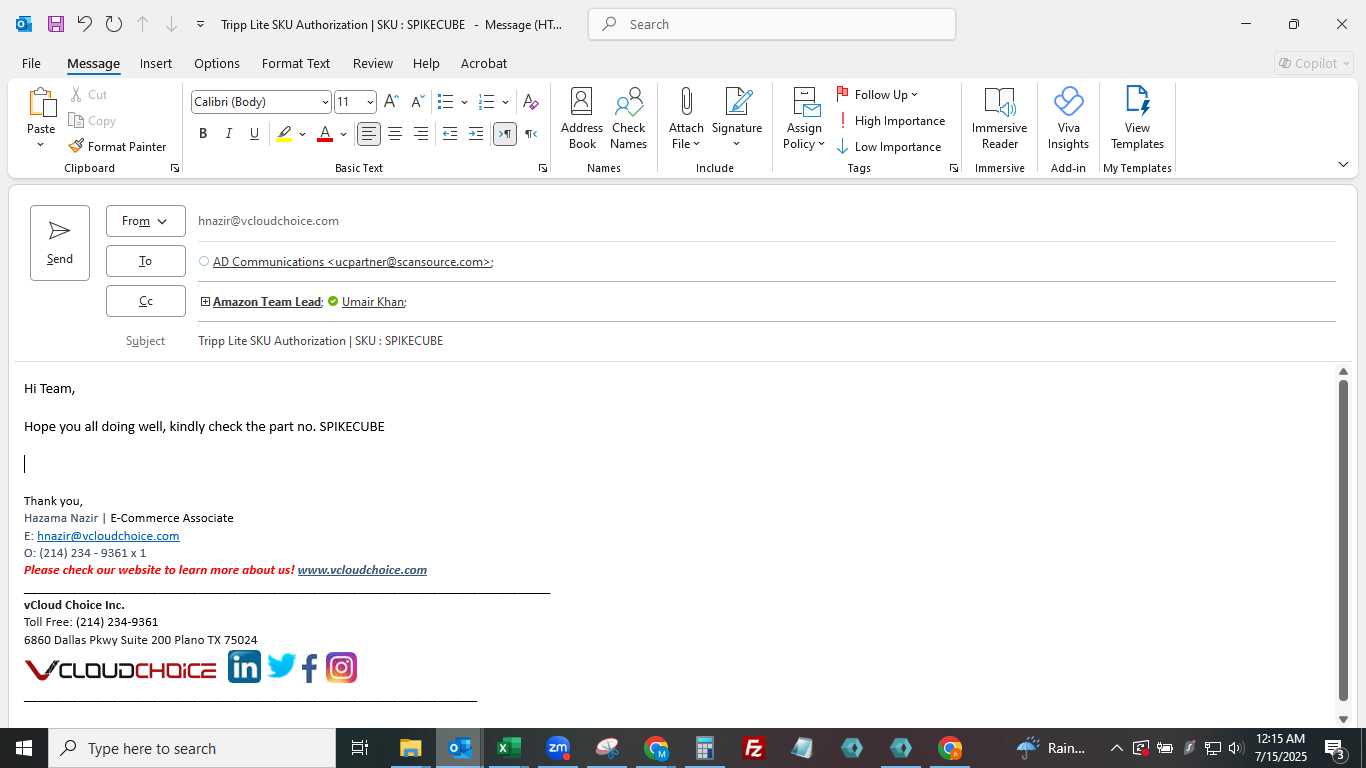Mark message as Low Importance

pos(889,146)
